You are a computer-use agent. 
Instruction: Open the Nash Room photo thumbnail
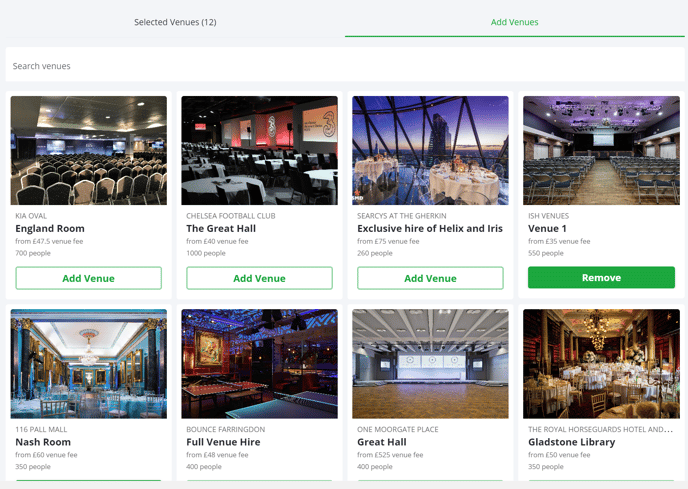coord(89,364)
